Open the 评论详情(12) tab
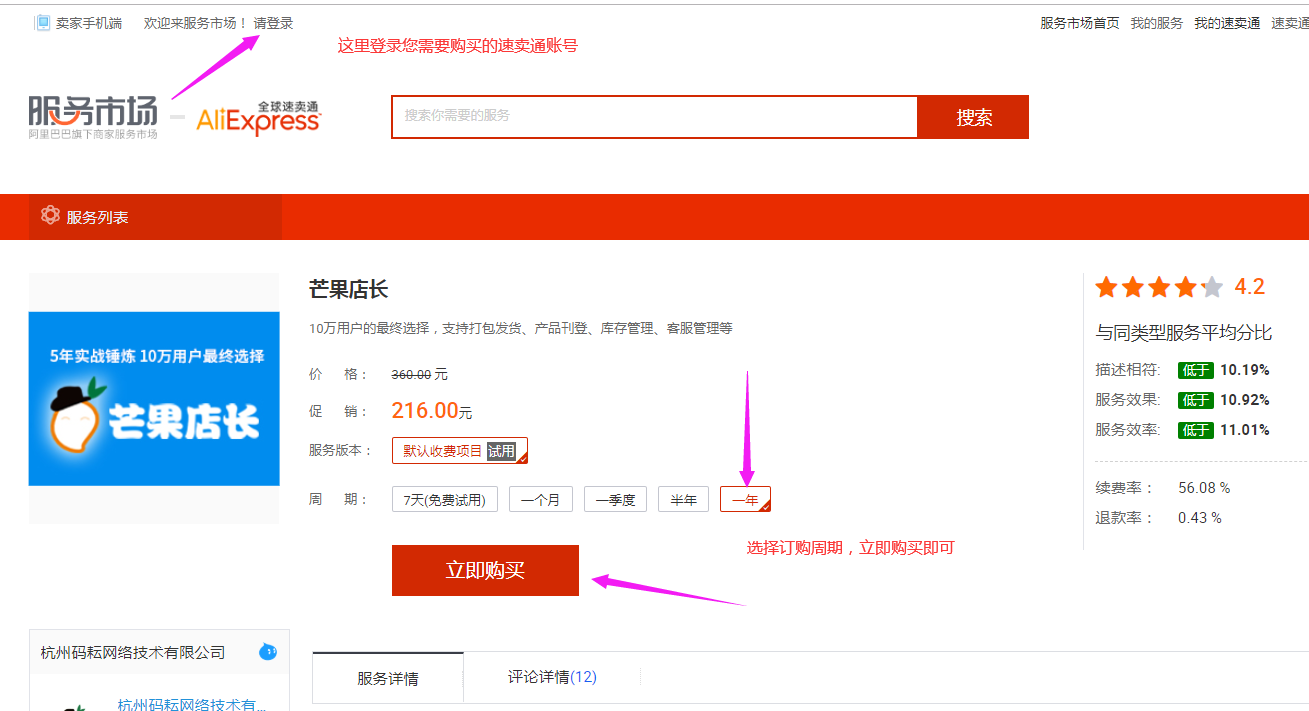Viewport: 1309px width, 711px height. (x=552, y=677)
